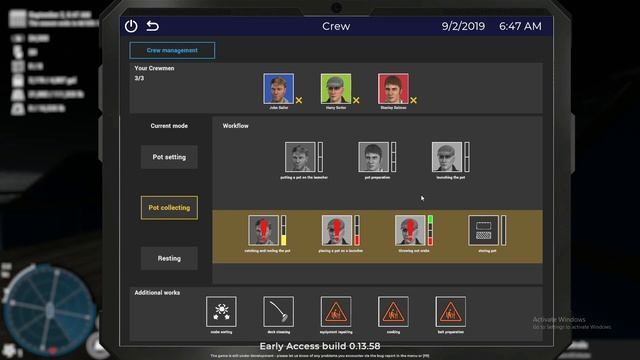
Task: Click the 'launching the pot' worker slot
Action: (447, 157)
